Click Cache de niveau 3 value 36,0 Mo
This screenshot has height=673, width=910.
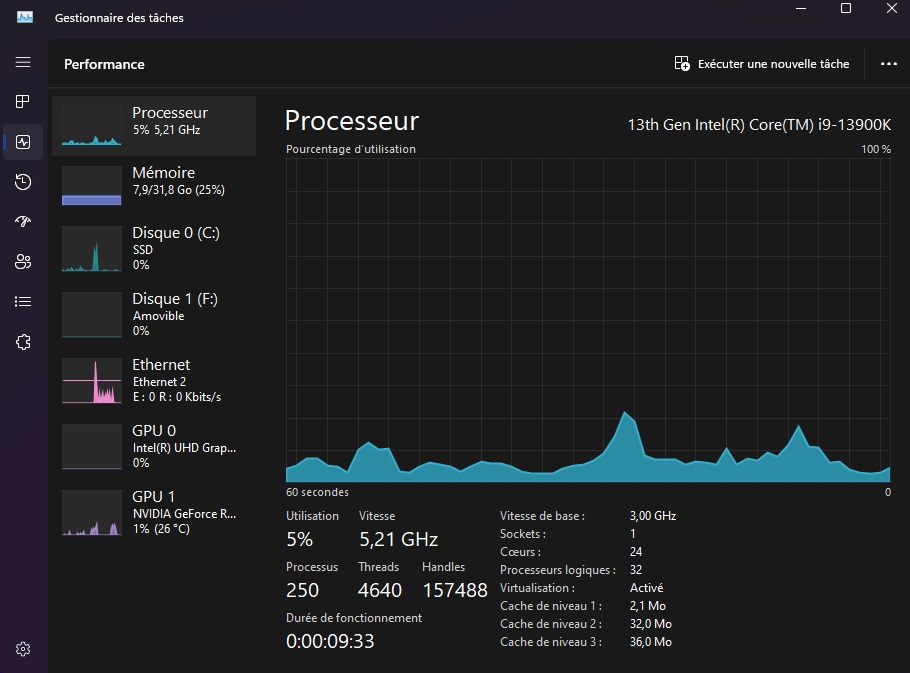pos(651,642)
